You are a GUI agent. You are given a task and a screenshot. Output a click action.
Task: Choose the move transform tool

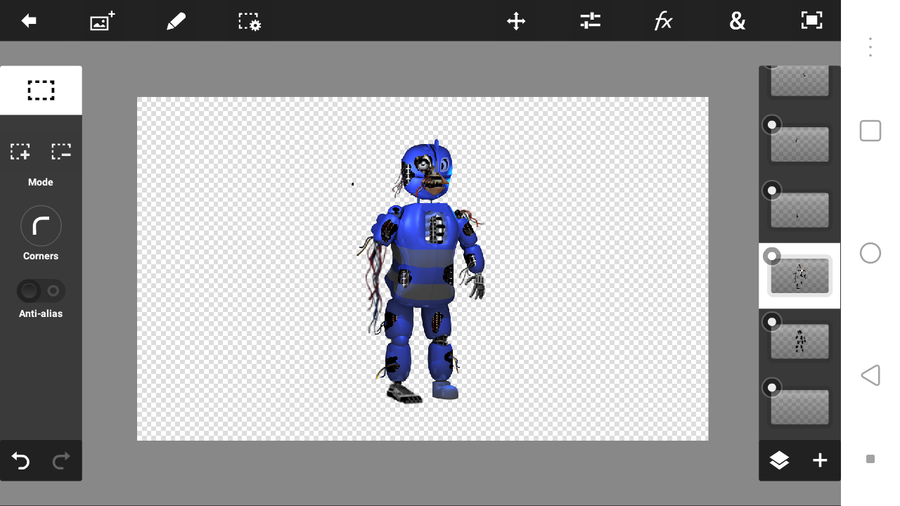(x=516, y=21)
